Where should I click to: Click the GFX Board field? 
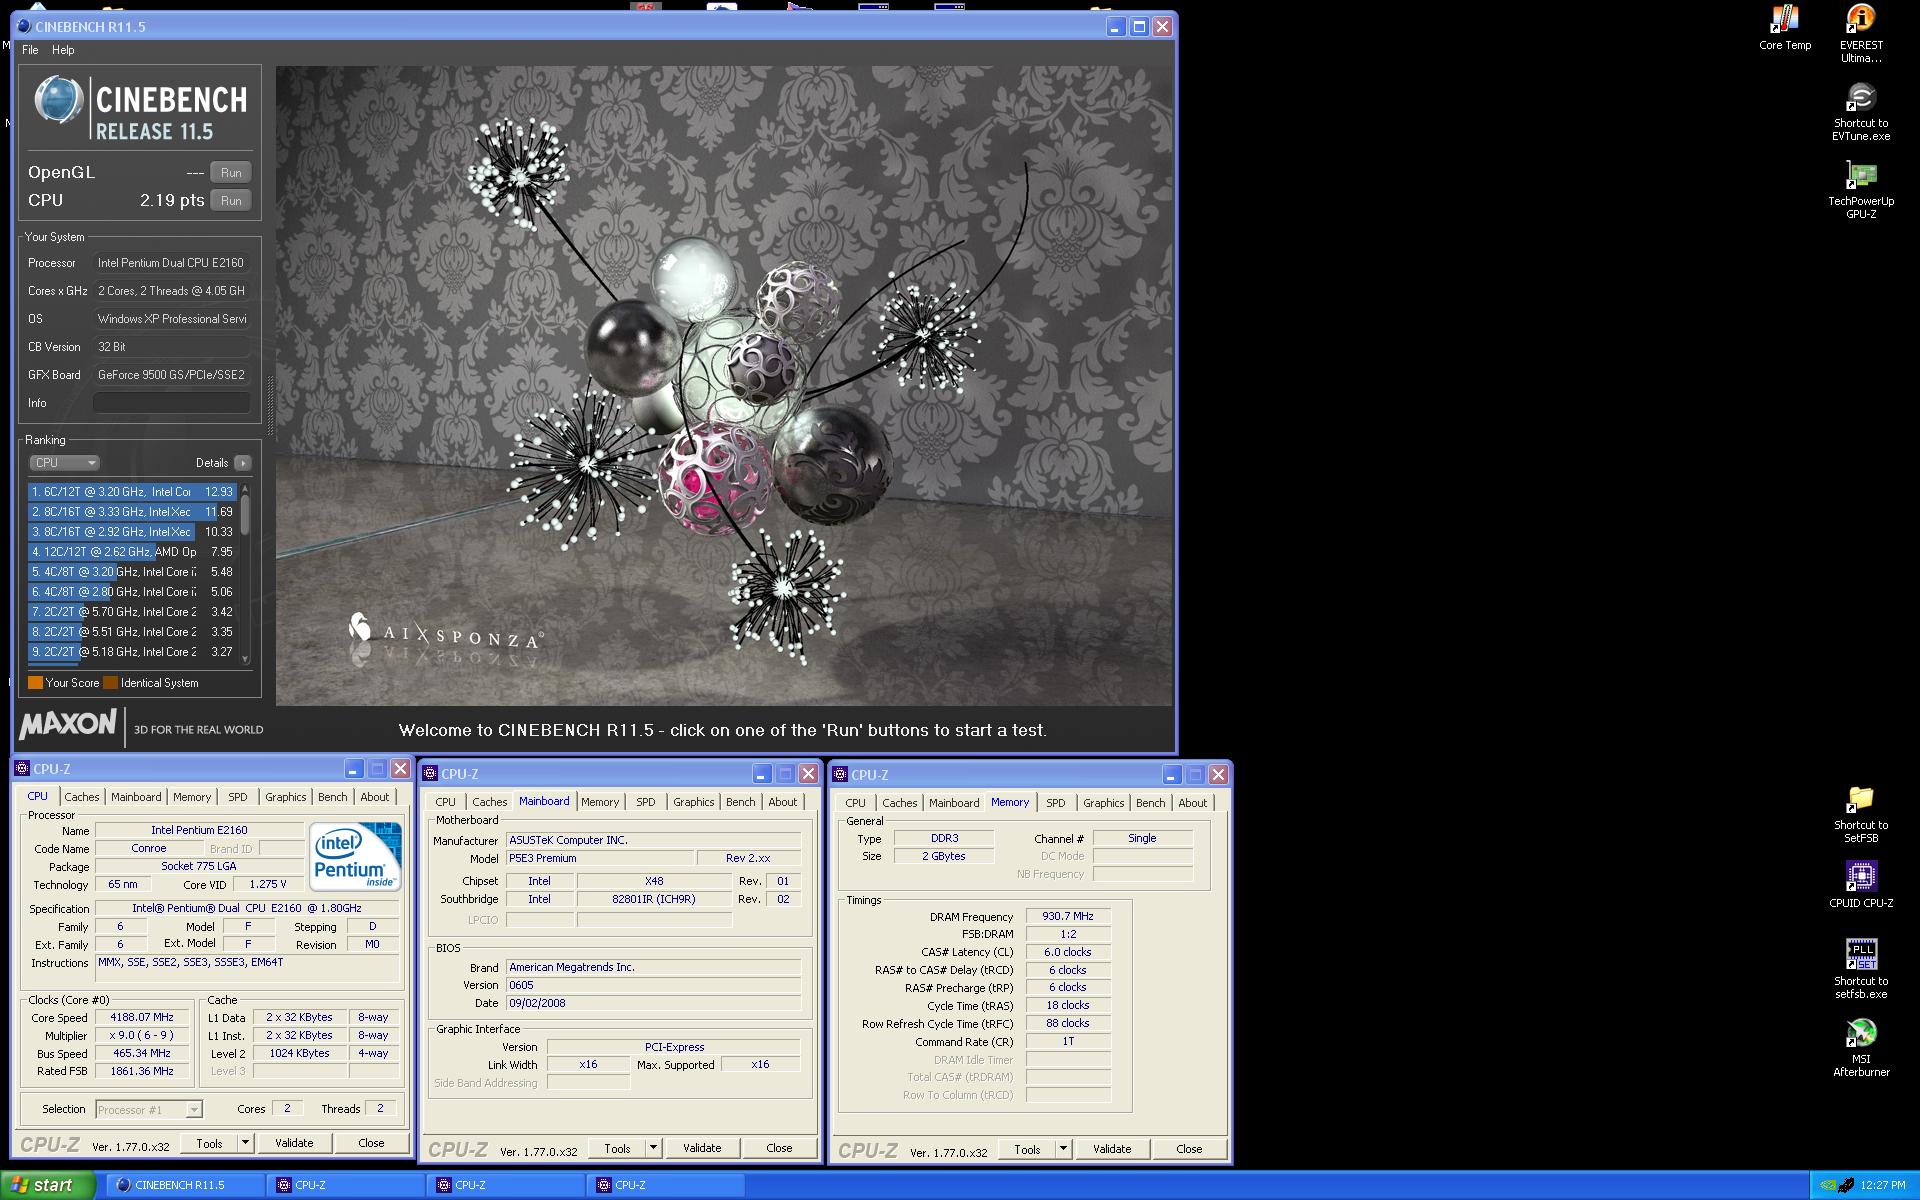(171, 375)
